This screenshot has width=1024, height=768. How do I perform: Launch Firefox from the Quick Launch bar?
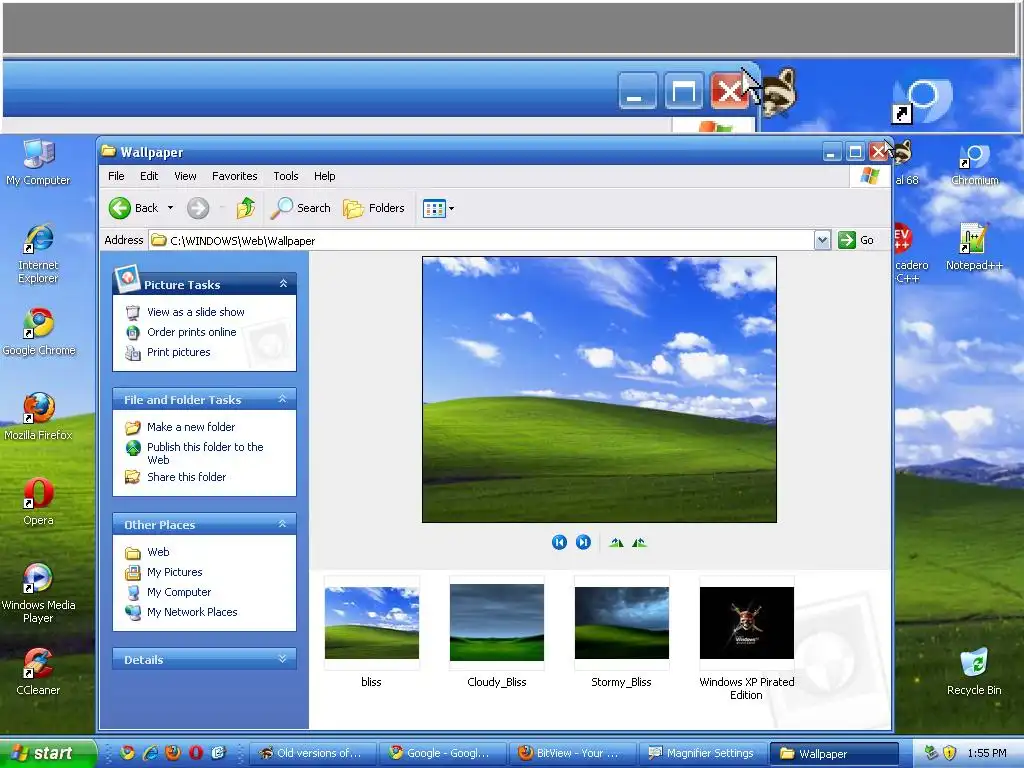coord(173,753)
